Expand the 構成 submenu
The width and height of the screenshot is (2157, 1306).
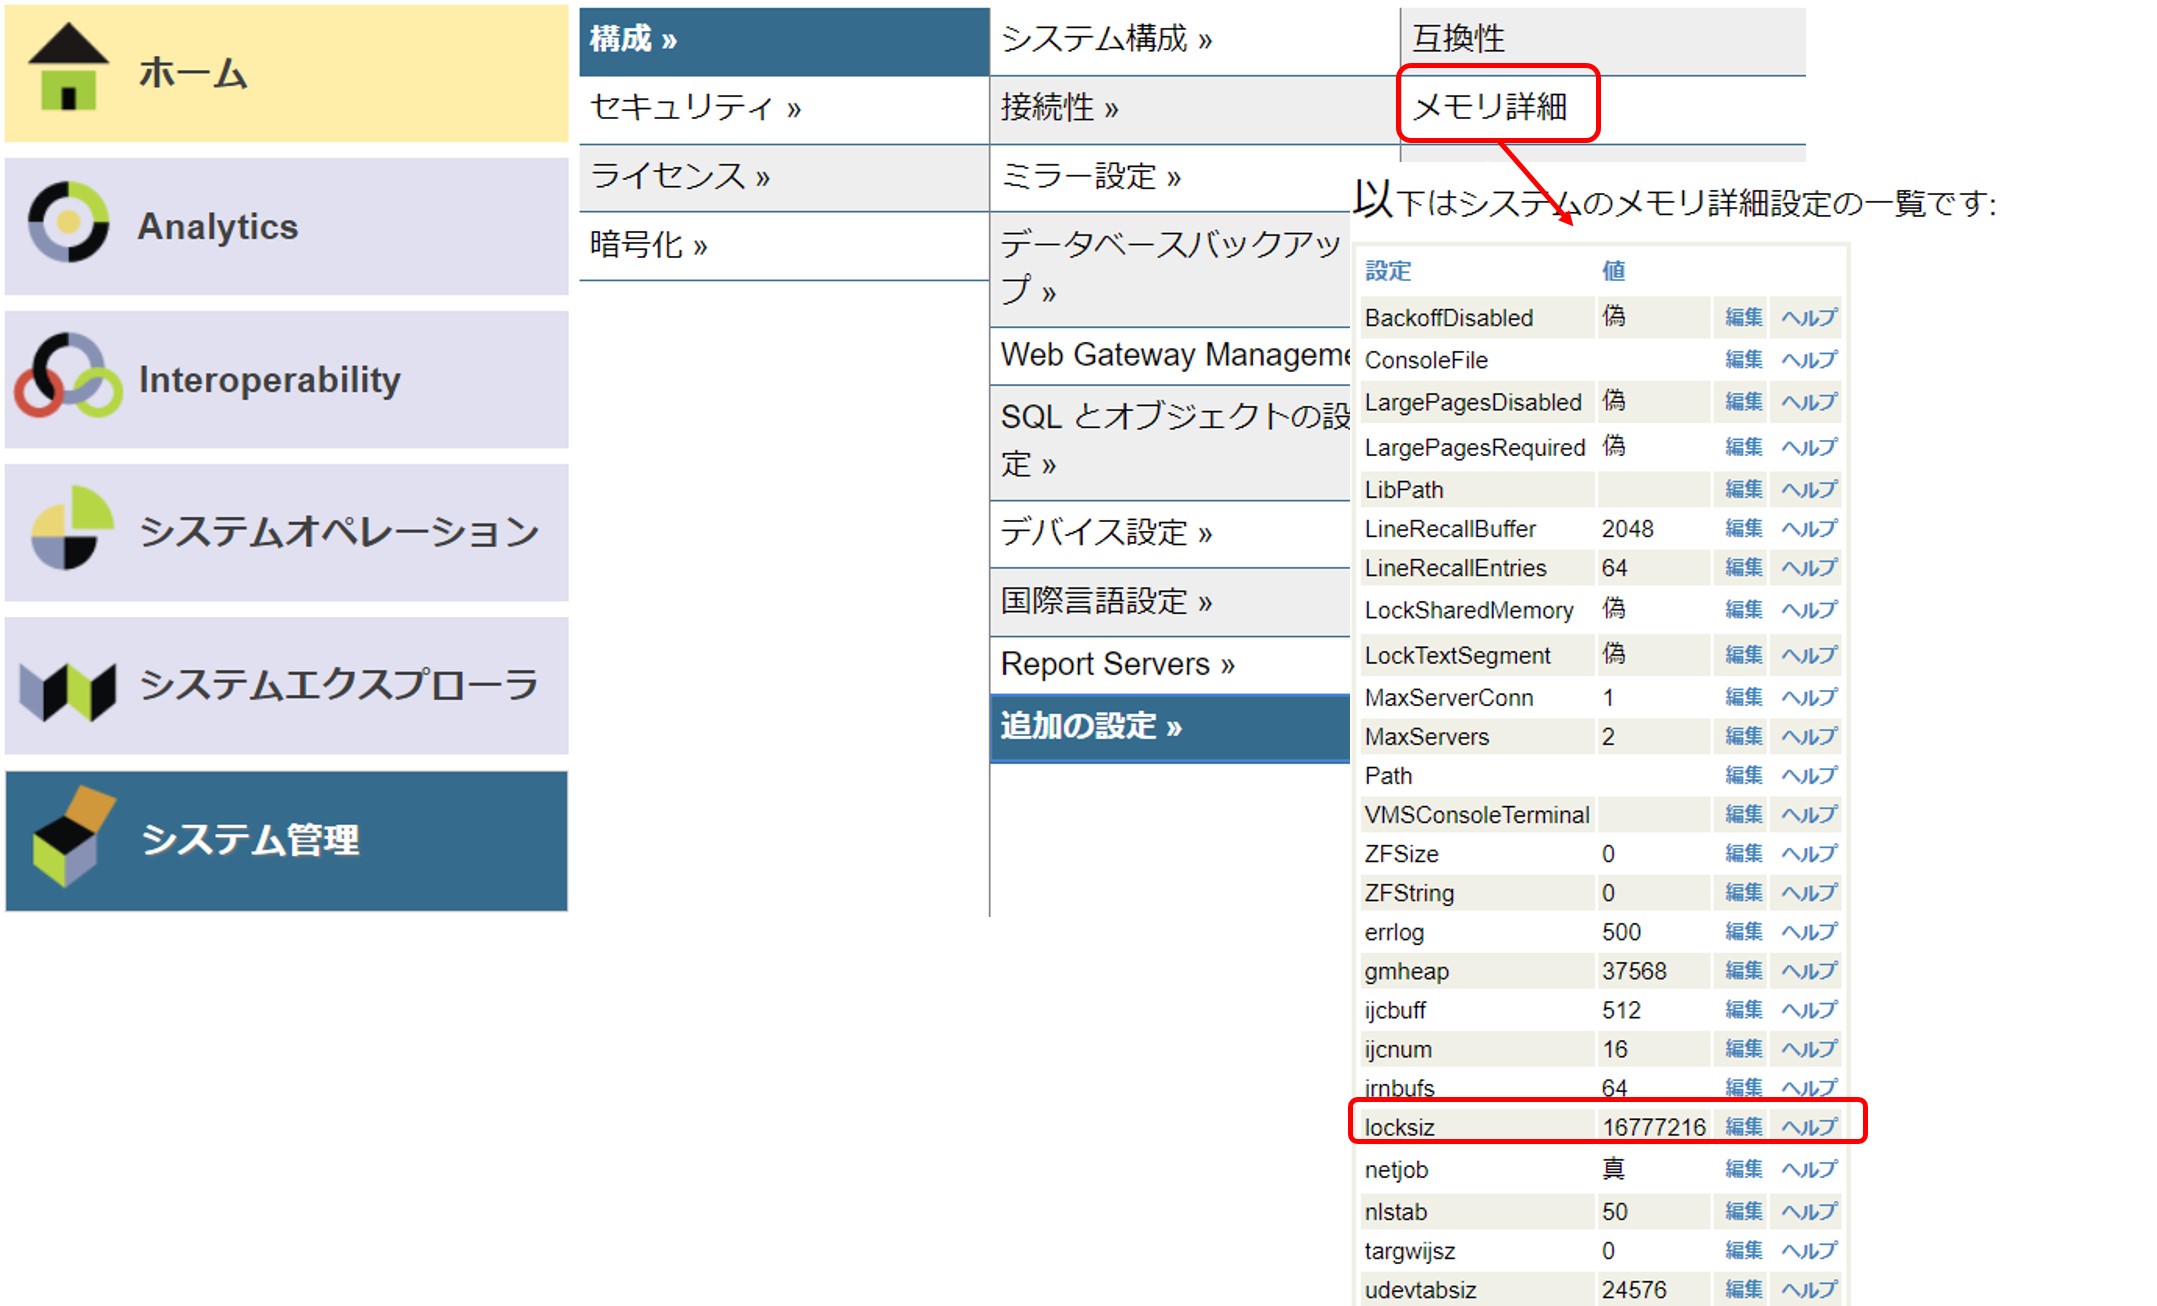coord(633,40)
